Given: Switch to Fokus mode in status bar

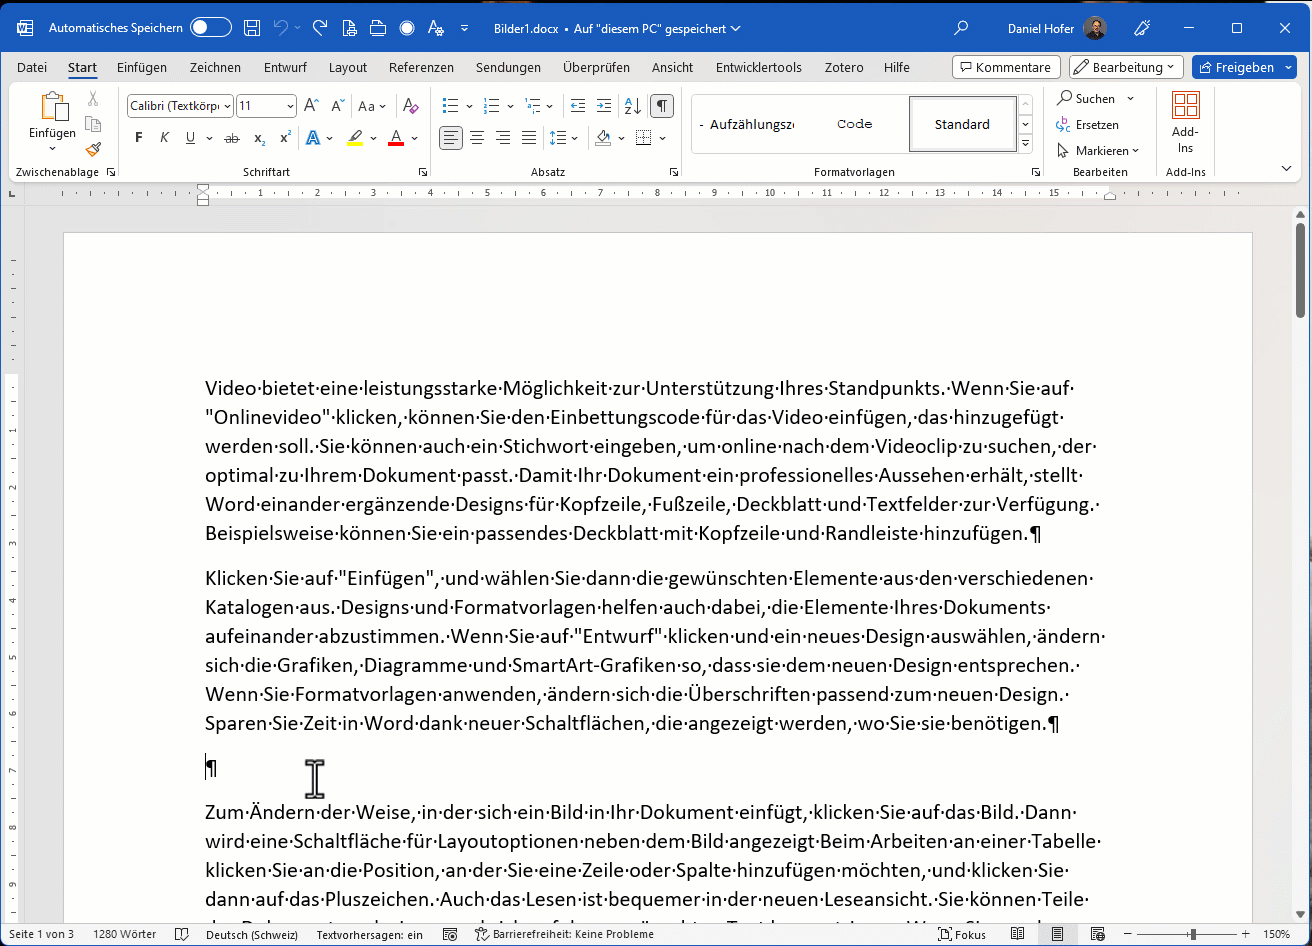Looking at the screenshot, I should pyautogui.click(x=962, y=934).
